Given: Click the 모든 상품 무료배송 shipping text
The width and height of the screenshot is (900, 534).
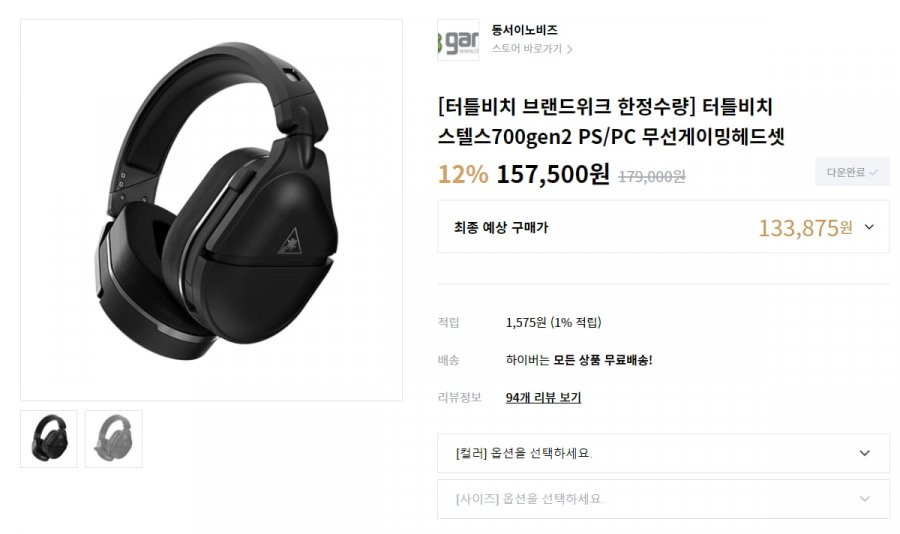Looking at the screenshot, I should (603, 360).
